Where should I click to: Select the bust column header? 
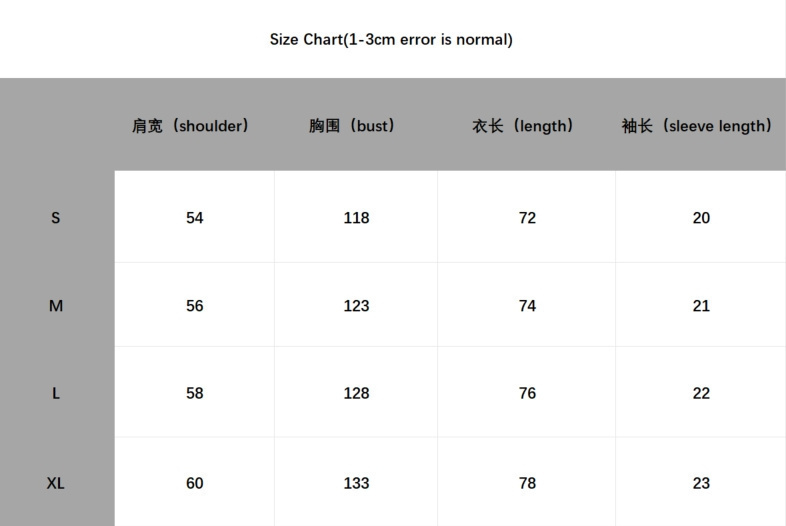[352, 125]
